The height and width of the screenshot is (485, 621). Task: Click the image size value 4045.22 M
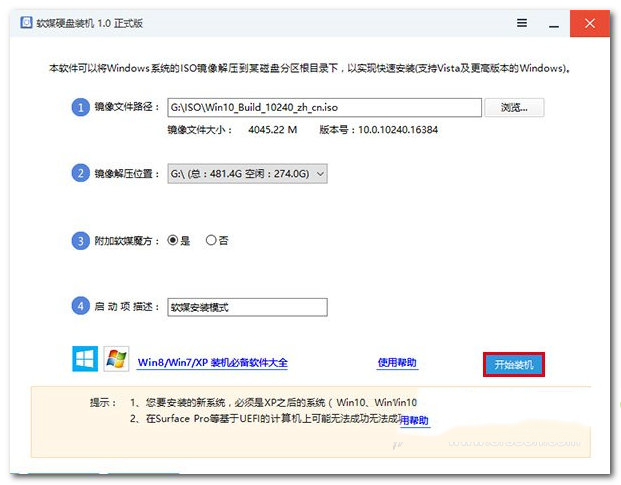(272, 130)
